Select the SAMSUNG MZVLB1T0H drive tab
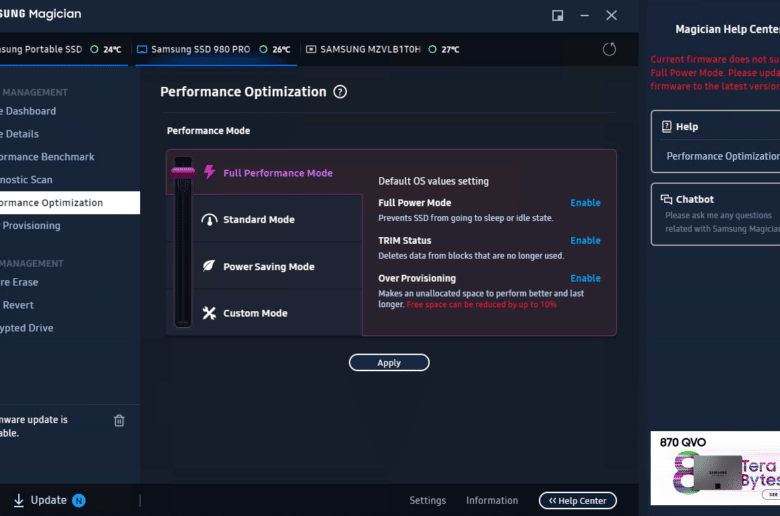Image resolution: width=780 pixels, height=516 pixels. point(383,49)
